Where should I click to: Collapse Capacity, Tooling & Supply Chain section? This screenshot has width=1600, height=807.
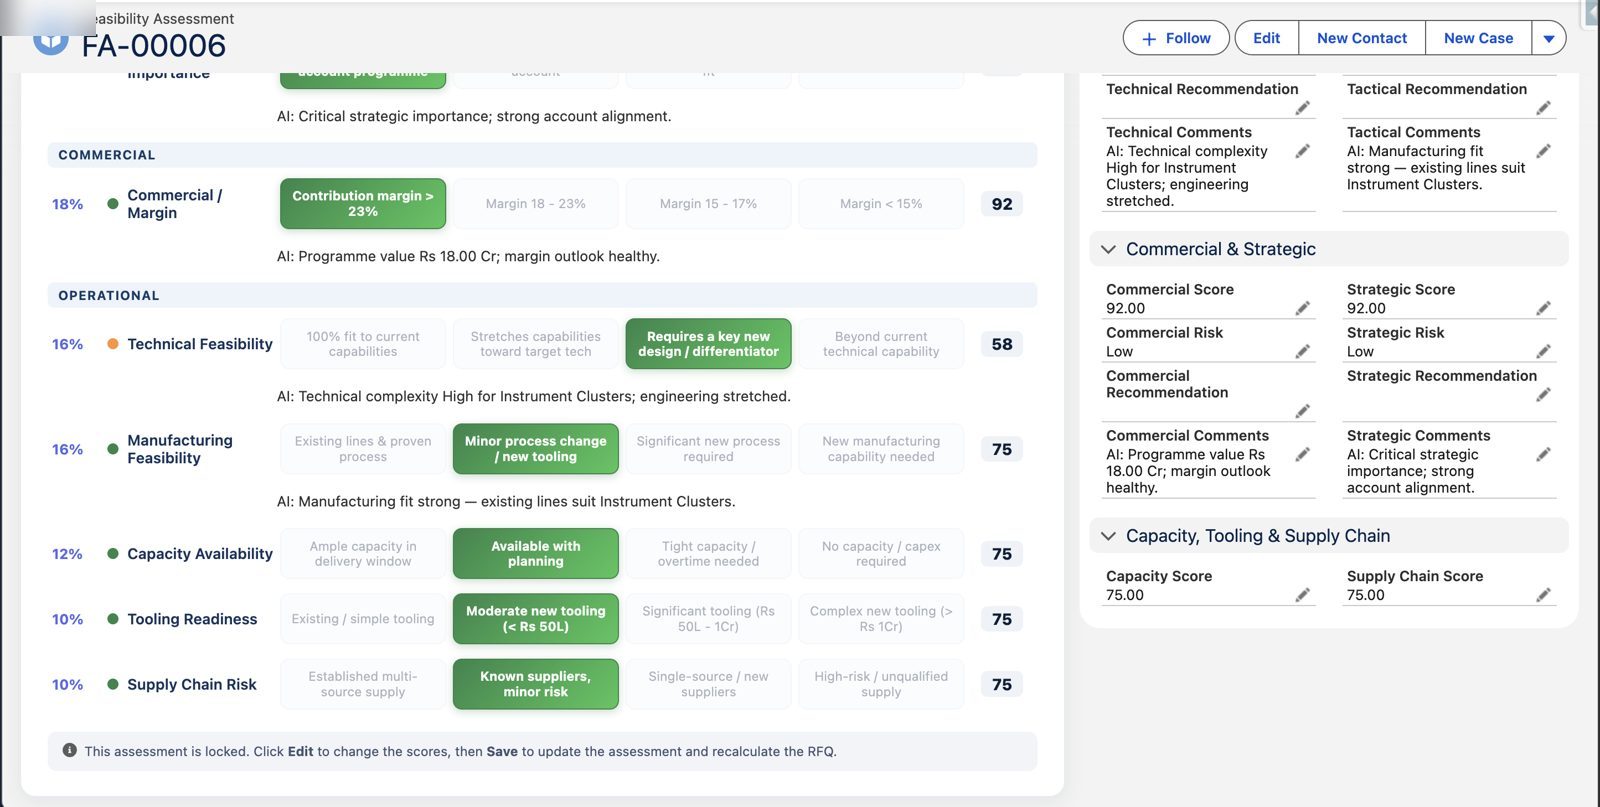click(x=1108, y=536)
